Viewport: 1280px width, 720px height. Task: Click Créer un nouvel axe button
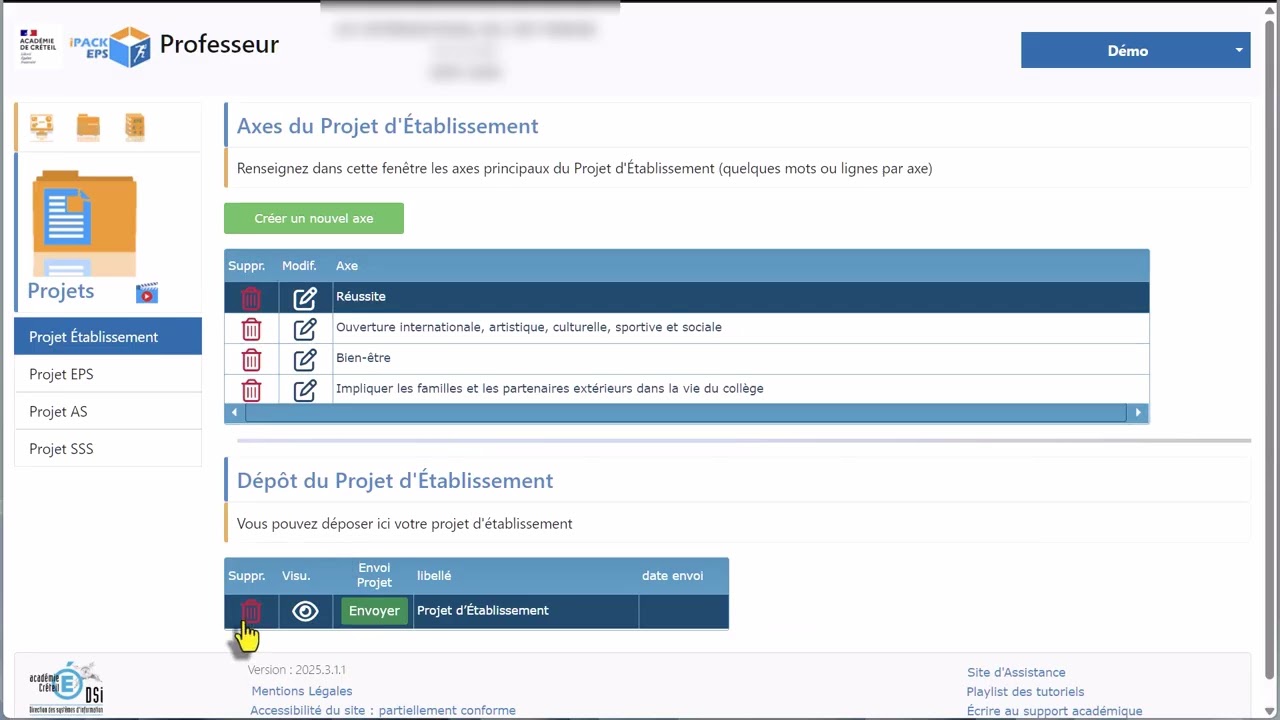pos(314,218)
